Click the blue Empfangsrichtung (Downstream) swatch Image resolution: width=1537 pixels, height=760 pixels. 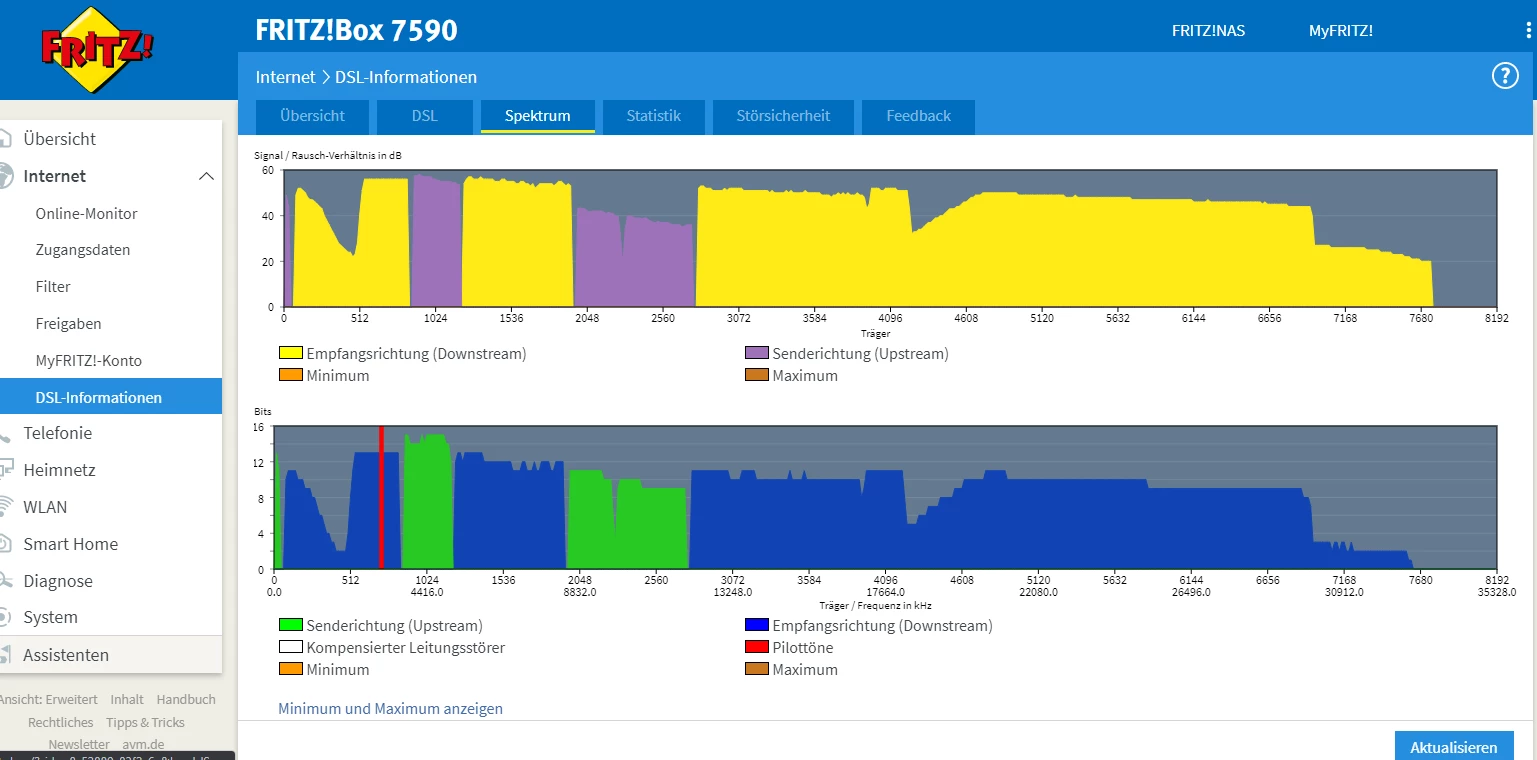pos(757,626)
